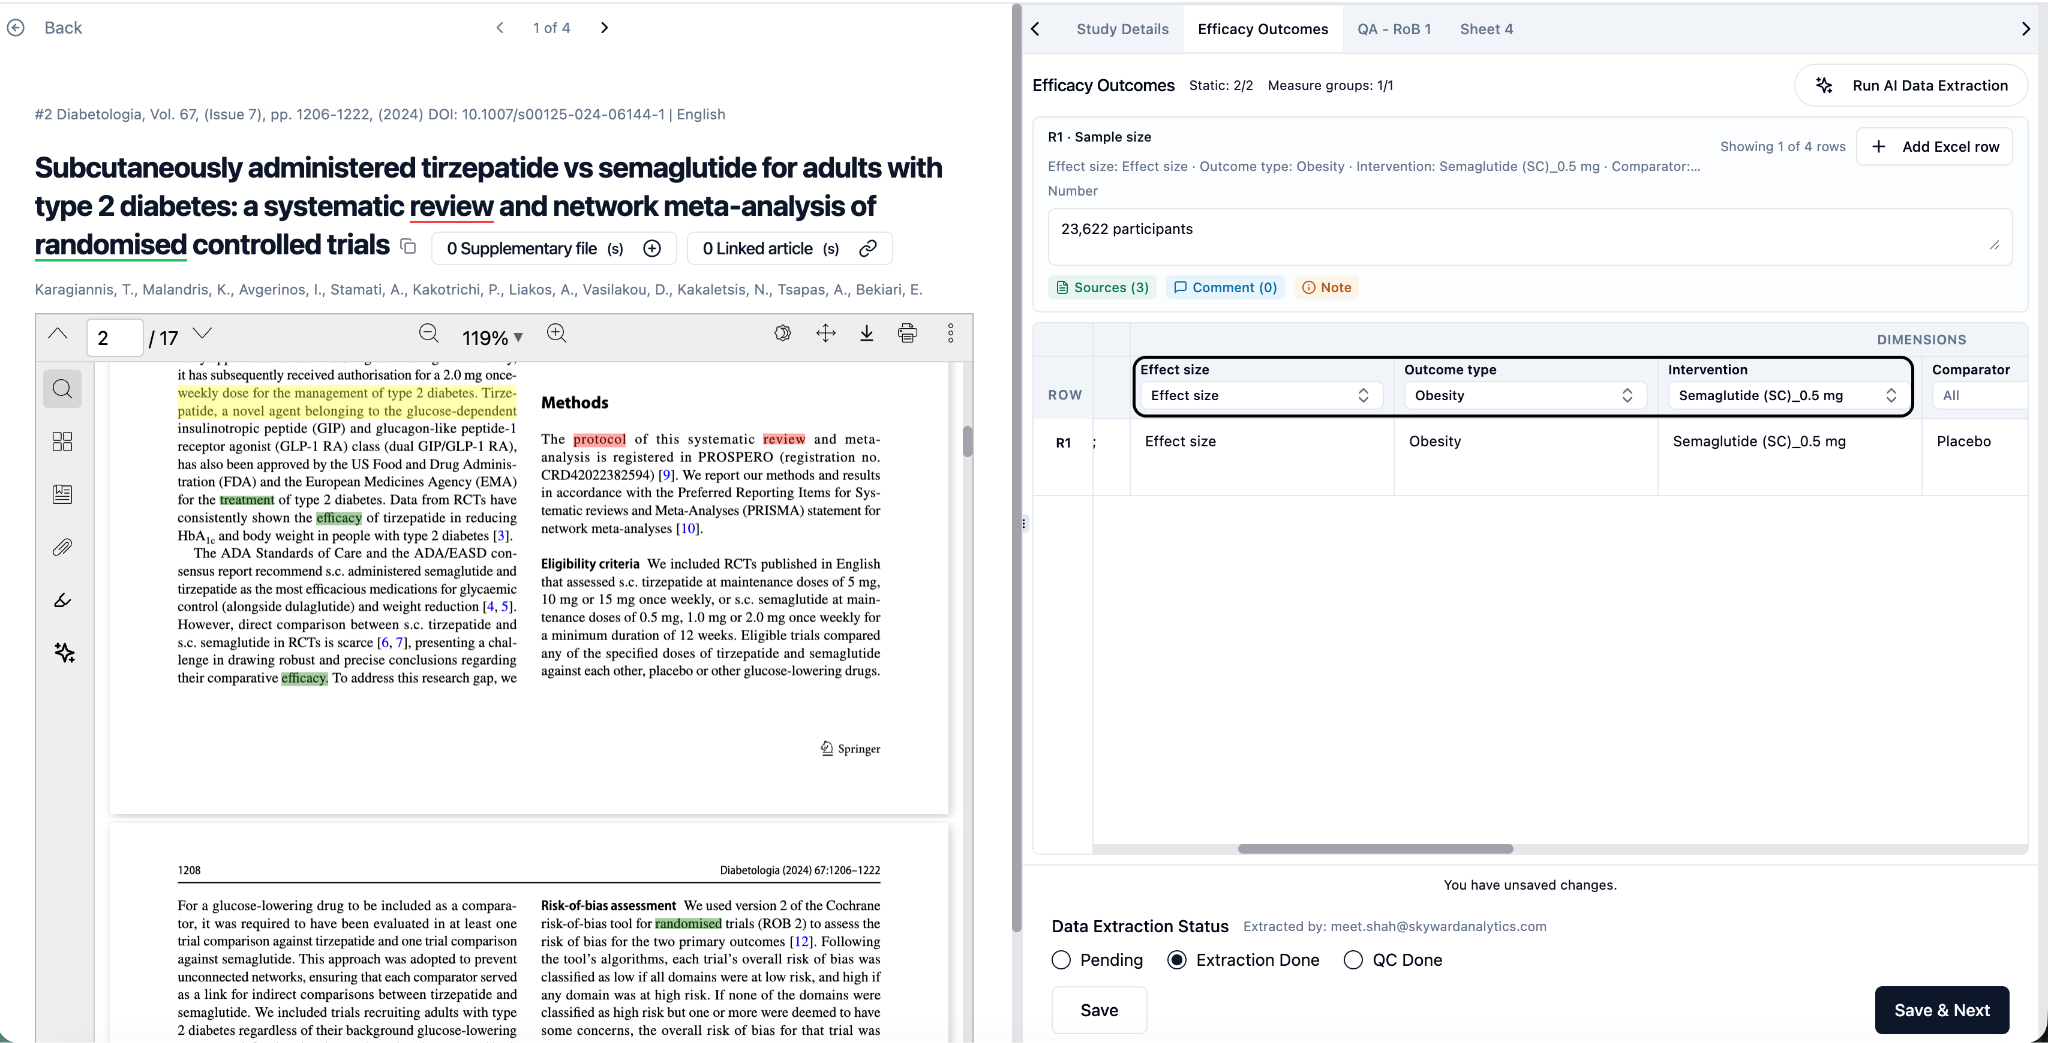Viewport: 2048px width, 1043px height.
Task: Click the Save & Next button
Action: click(1941, 1010)
